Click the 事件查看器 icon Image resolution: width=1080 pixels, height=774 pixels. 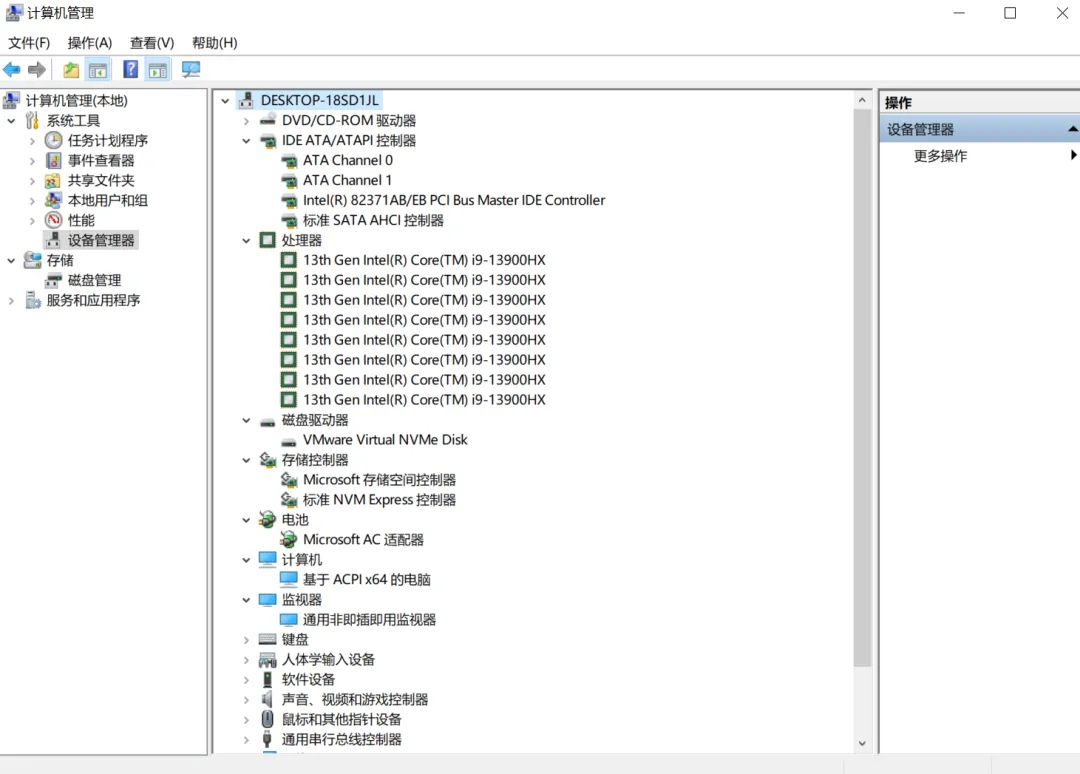54,160
